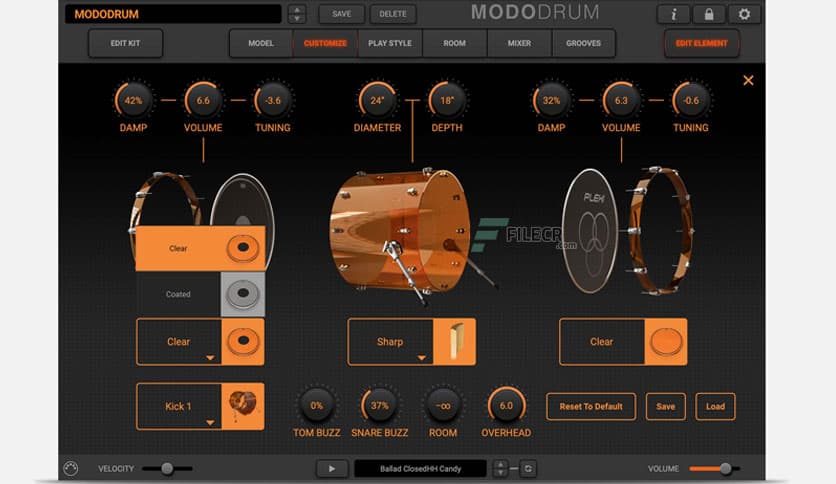Open the PLAY STYLE tab
Screen dimensions: 836x484
[390, 43]
